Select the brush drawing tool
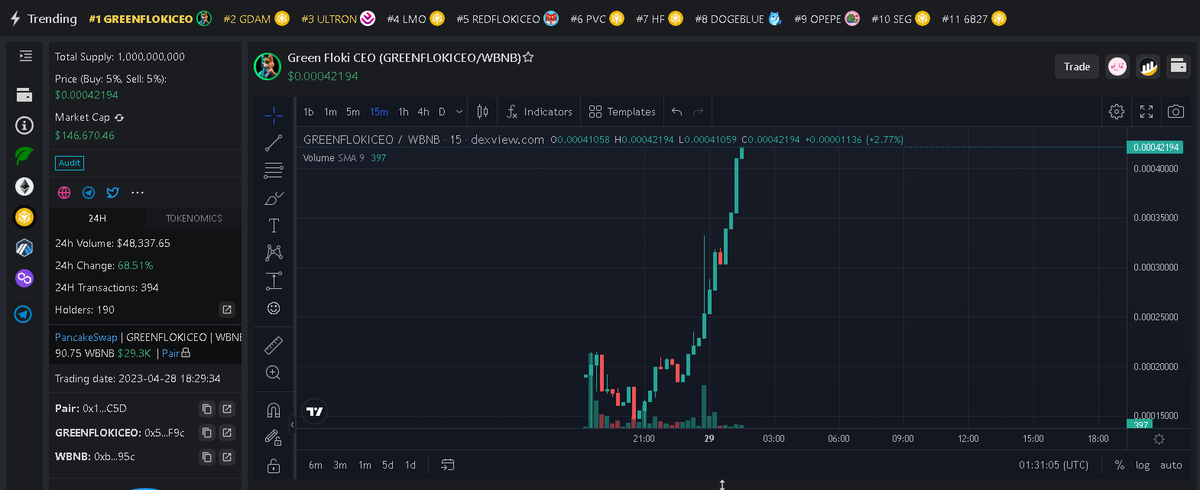The width and height of the screenshot is (1200, 490). click(273, 198)
